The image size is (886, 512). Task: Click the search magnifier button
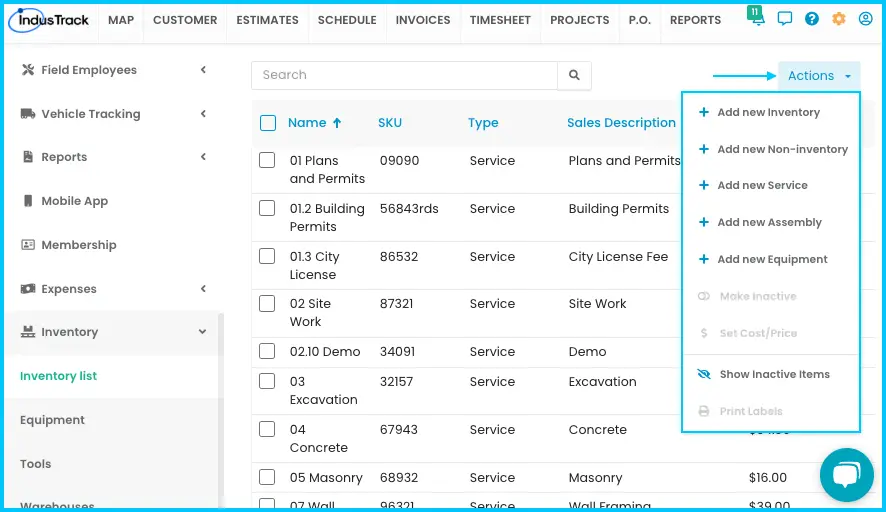click(574, 75)
